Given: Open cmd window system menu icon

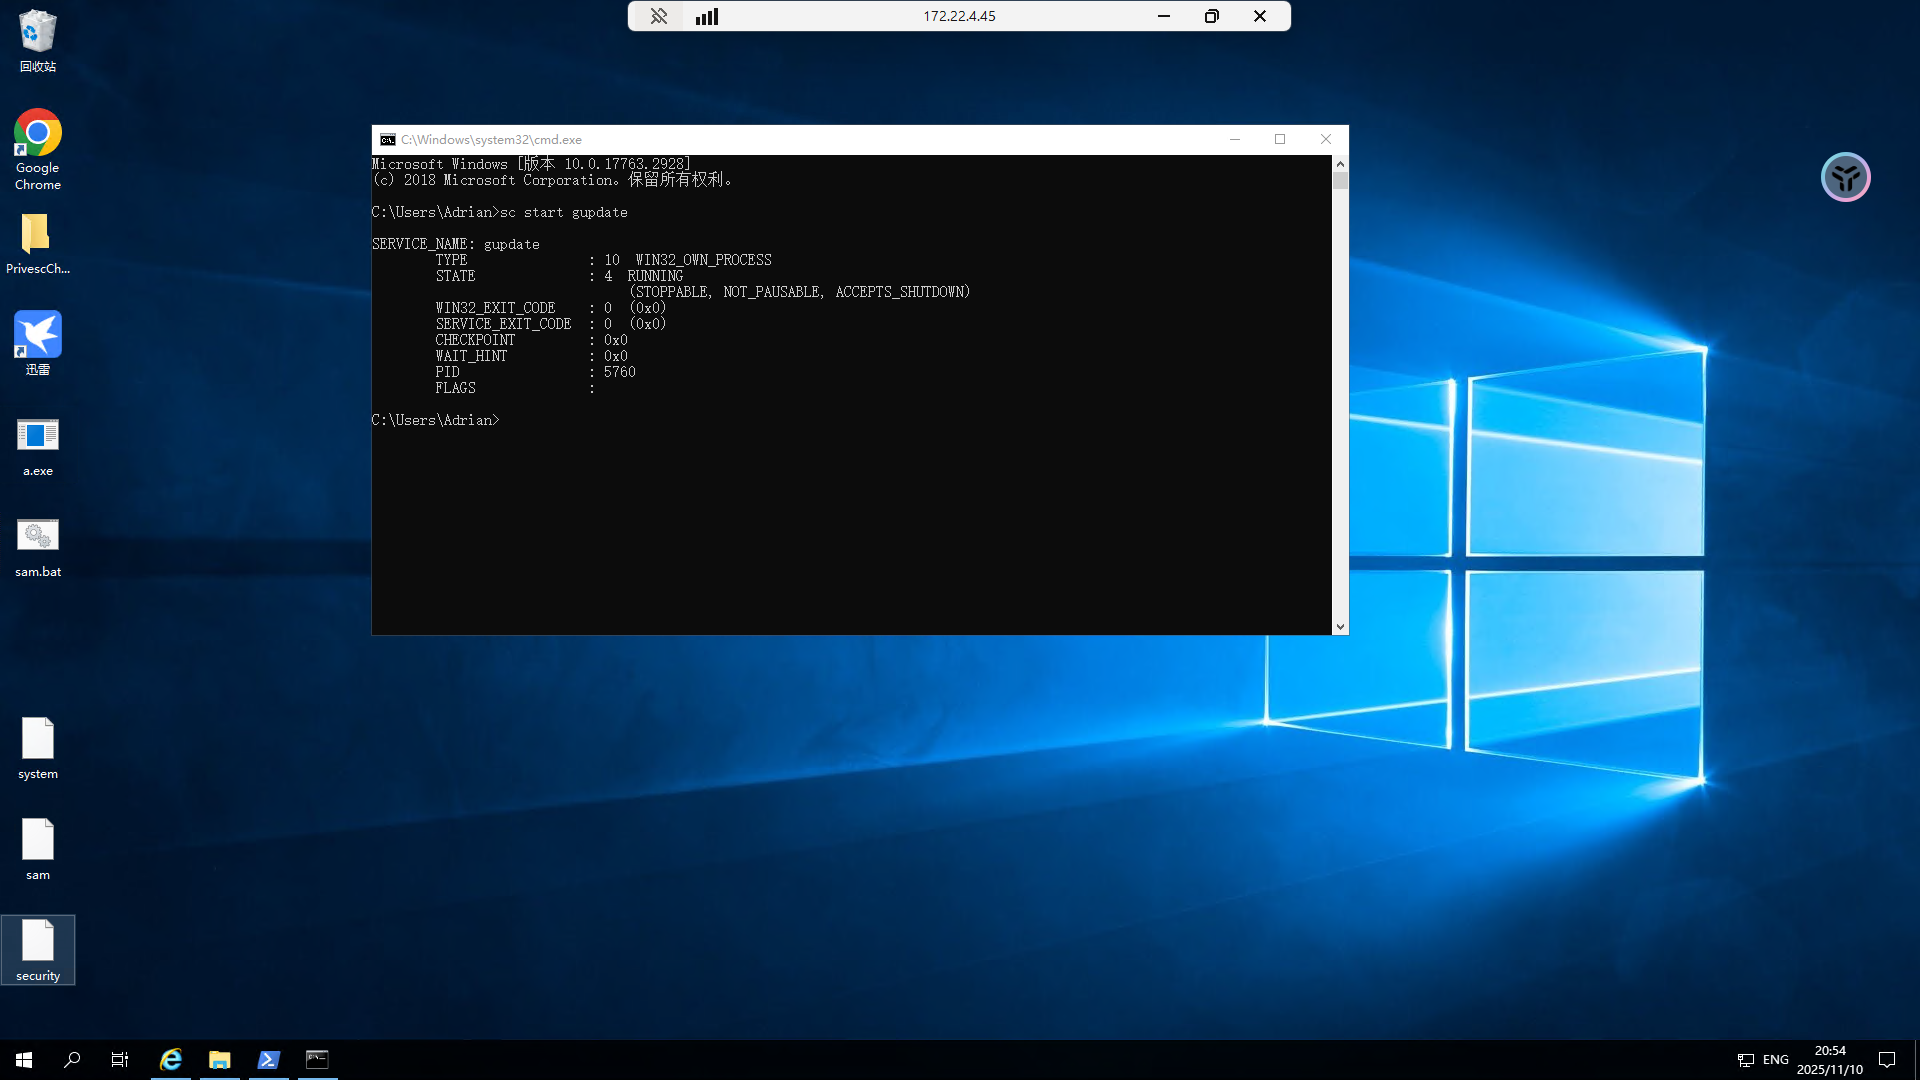Looking at the screenshot, I should (387, 140).
